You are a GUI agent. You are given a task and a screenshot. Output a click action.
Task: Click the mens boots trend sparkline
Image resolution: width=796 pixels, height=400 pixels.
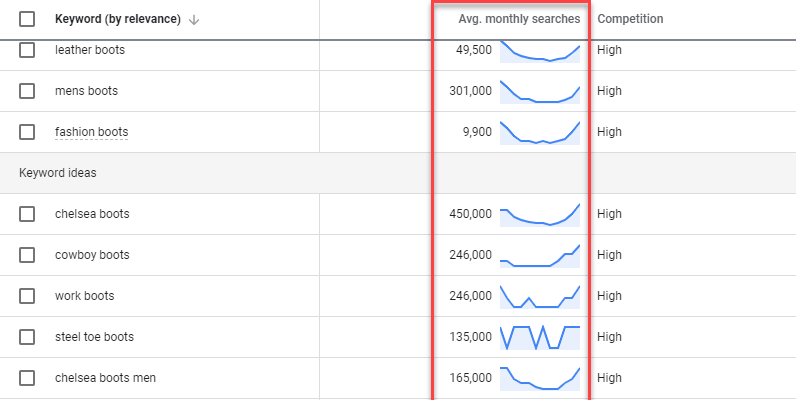(x=539, y=91)
